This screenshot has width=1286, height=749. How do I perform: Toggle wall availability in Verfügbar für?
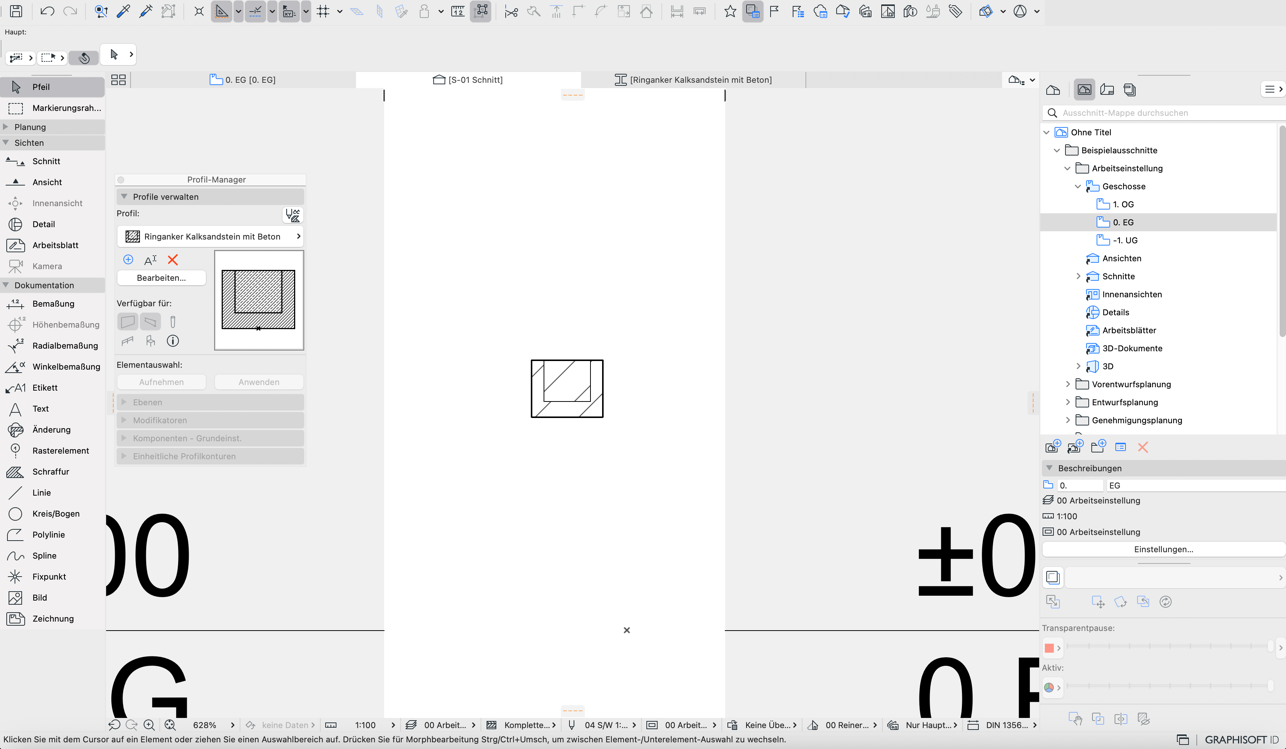coord(128,322)
